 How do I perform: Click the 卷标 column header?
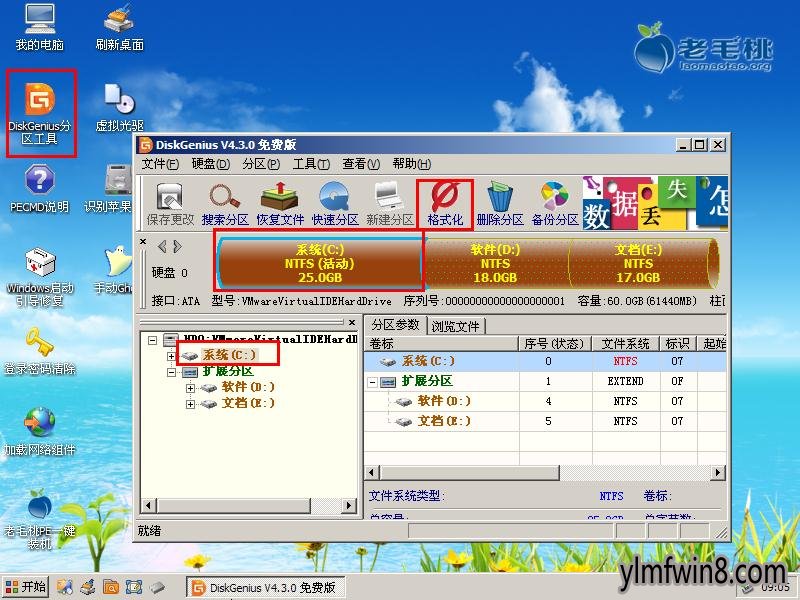(442, 343)
